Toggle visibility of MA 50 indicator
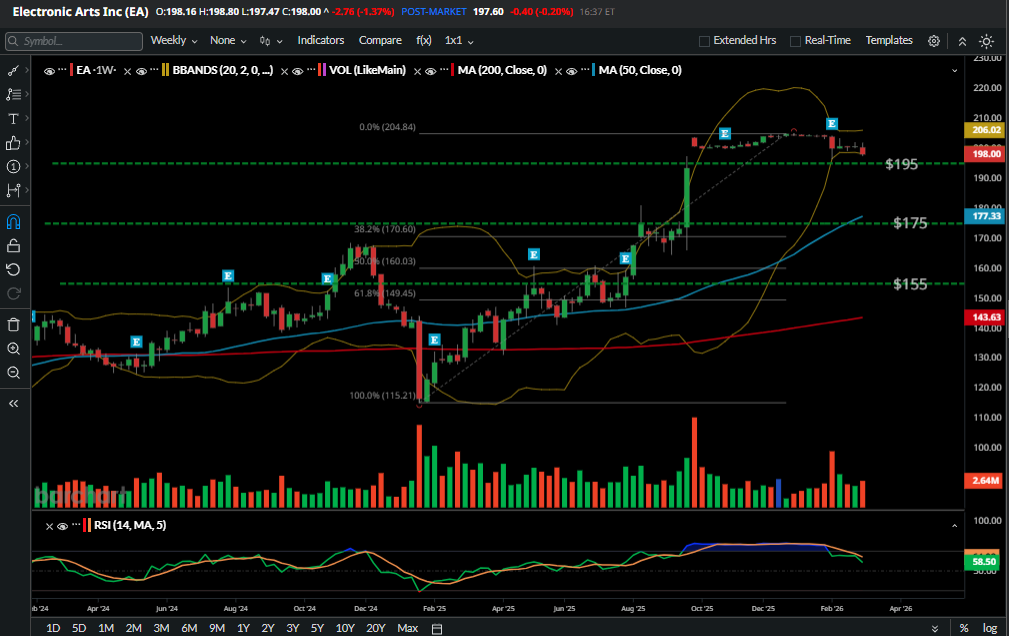The image size is (1009, 636). (571, 71)
